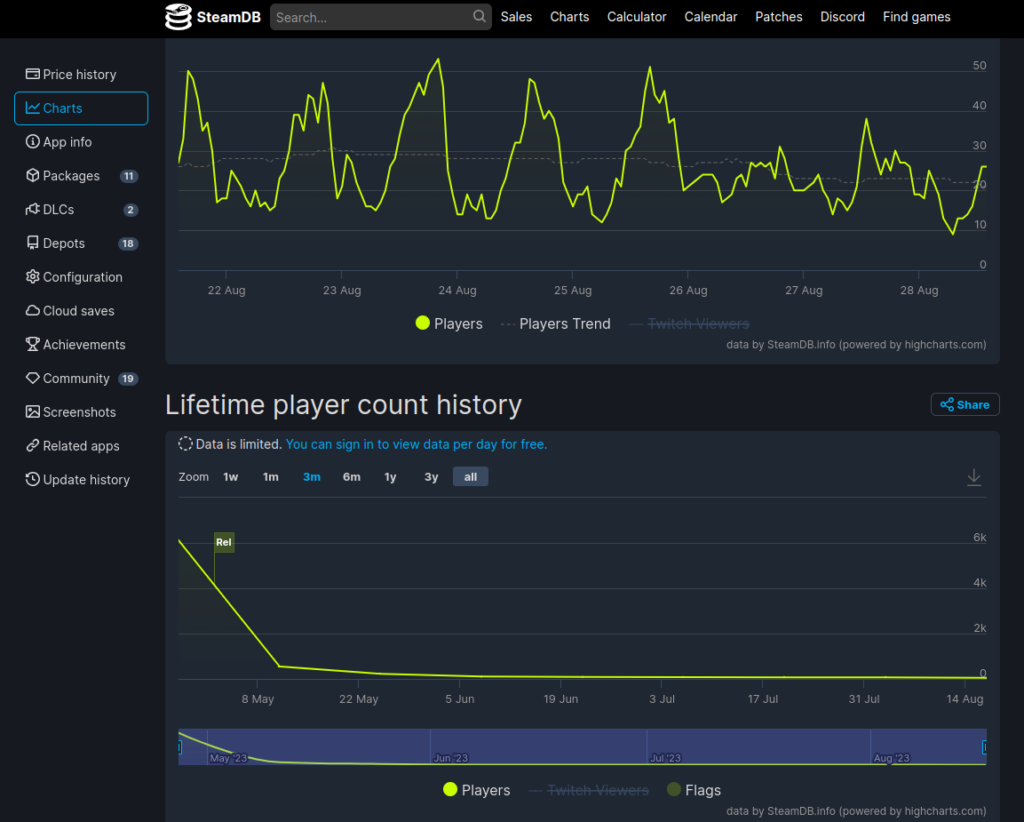Click the Configuration gear icon

click(x=33, y=277)
